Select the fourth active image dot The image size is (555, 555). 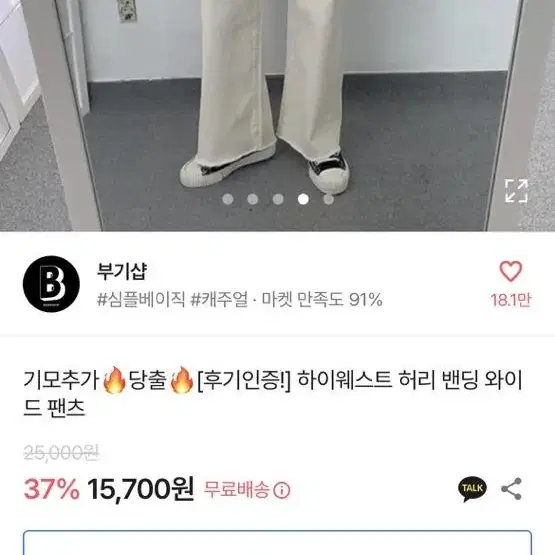[x=303, y=199]
